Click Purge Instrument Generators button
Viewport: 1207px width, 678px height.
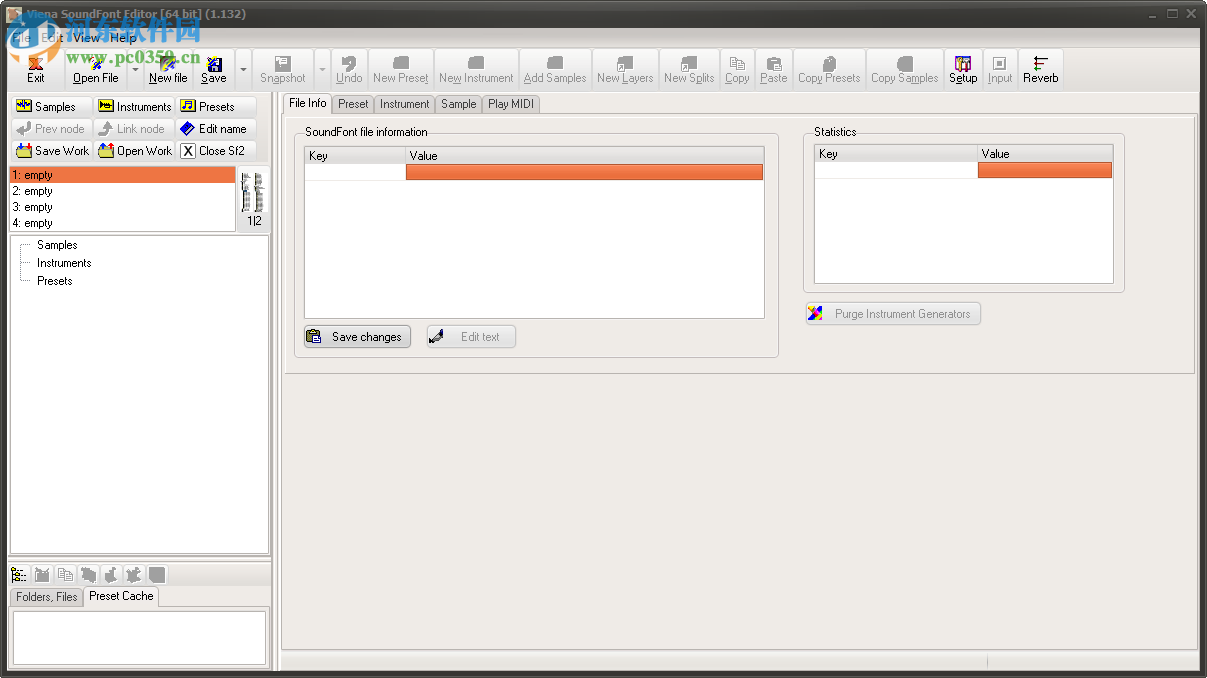pyautogui.click(x=893, y=314)
